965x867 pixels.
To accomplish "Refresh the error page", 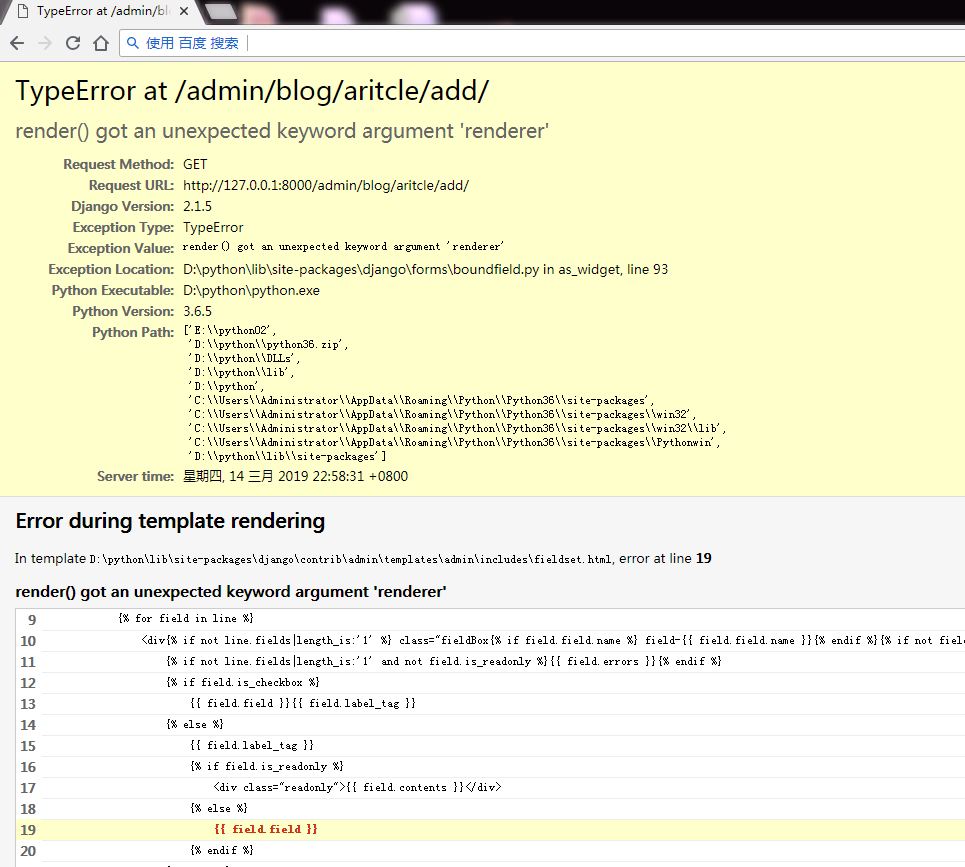I will tap(72, 43).
